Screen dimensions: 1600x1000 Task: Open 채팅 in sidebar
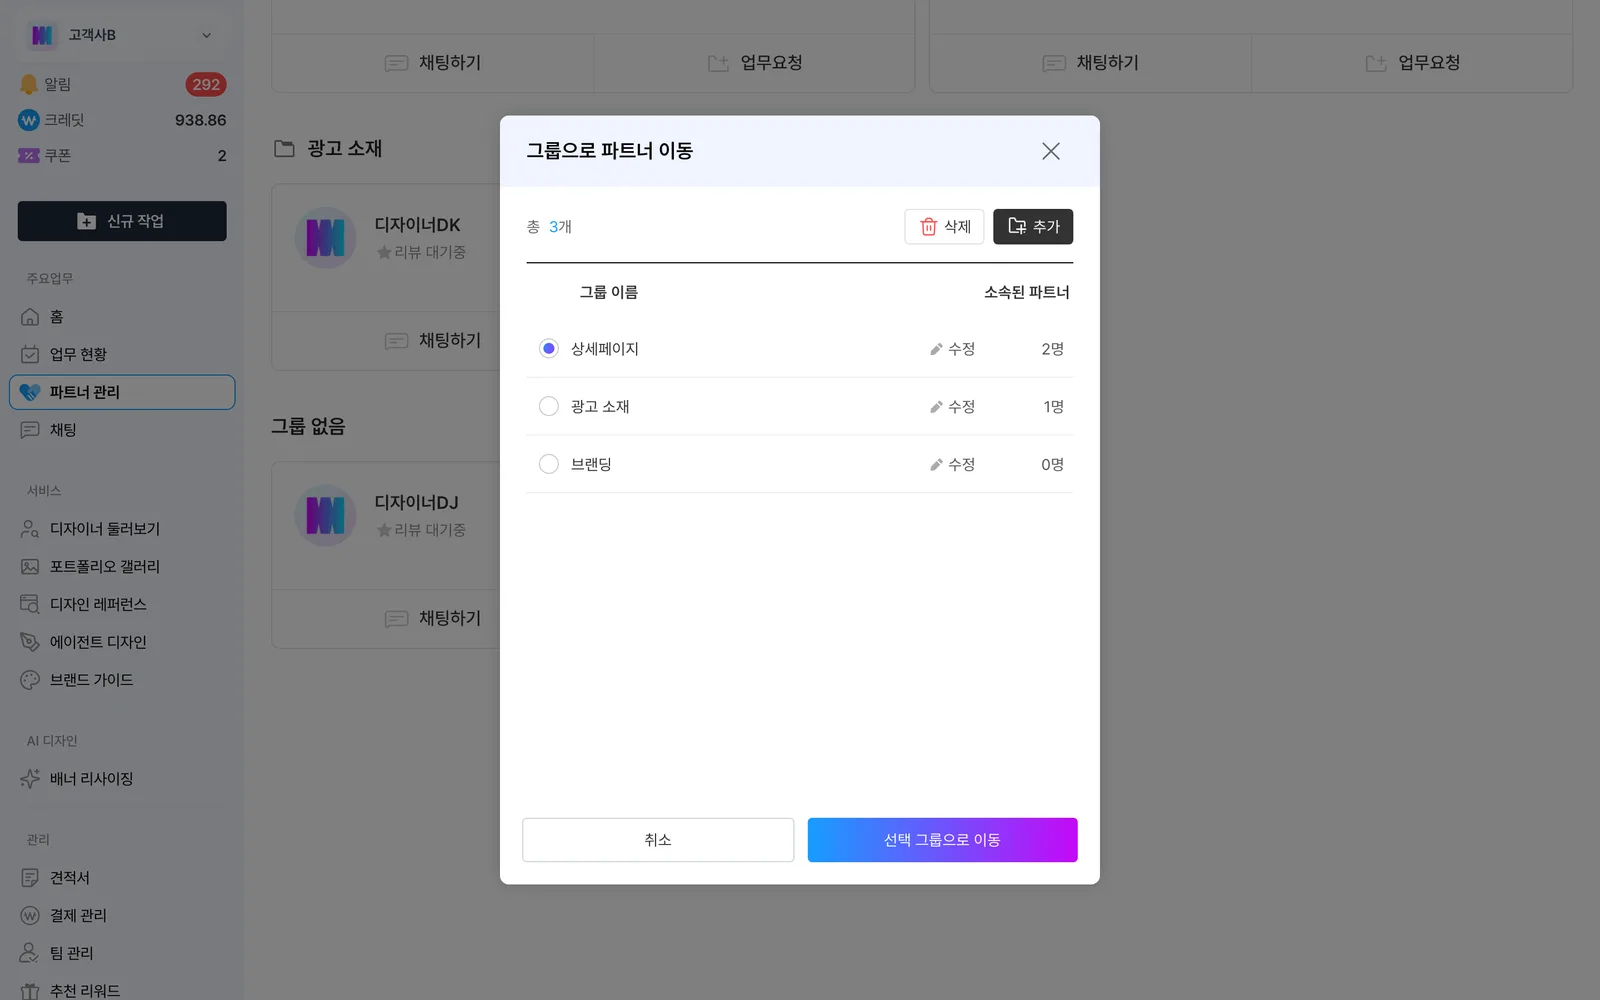tap(122, 430)
